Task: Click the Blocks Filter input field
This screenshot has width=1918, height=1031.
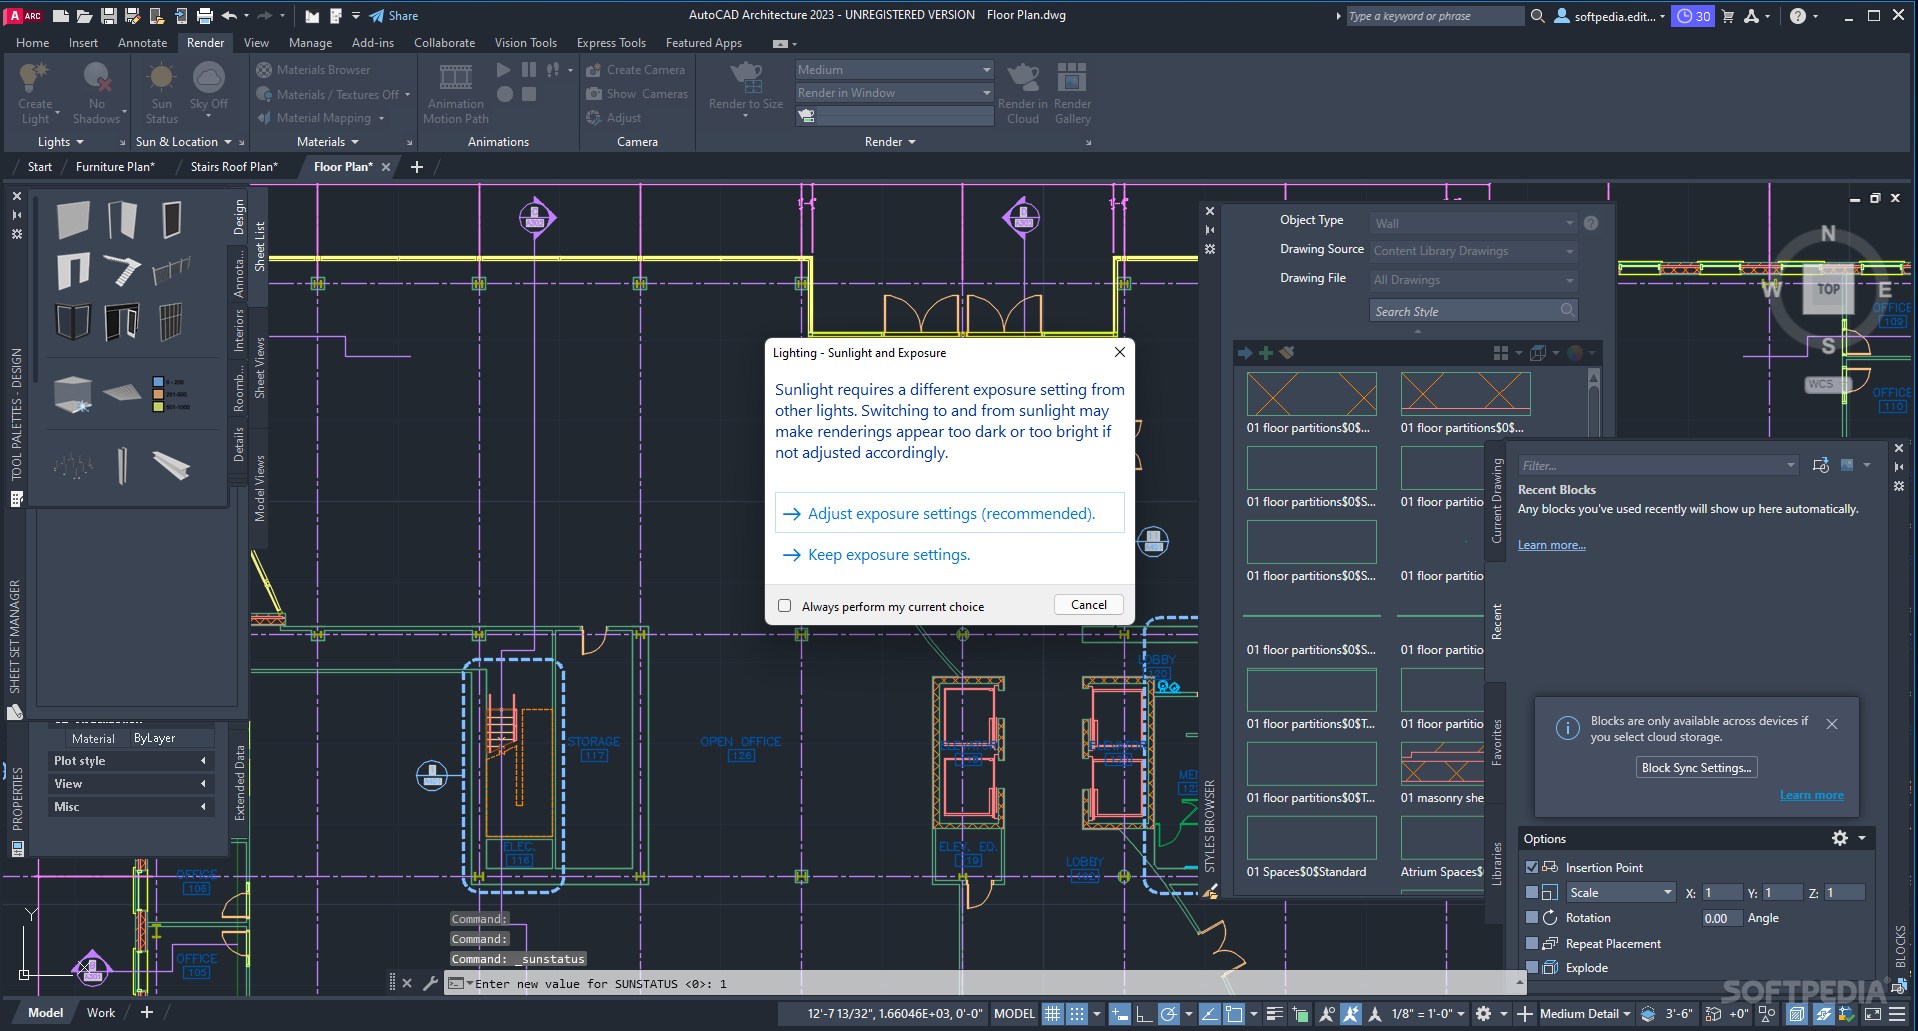Action: click(1657, 465)
